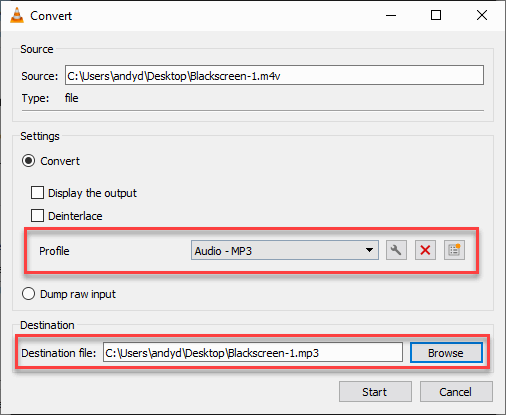Click the Type file label

[71, 98]
